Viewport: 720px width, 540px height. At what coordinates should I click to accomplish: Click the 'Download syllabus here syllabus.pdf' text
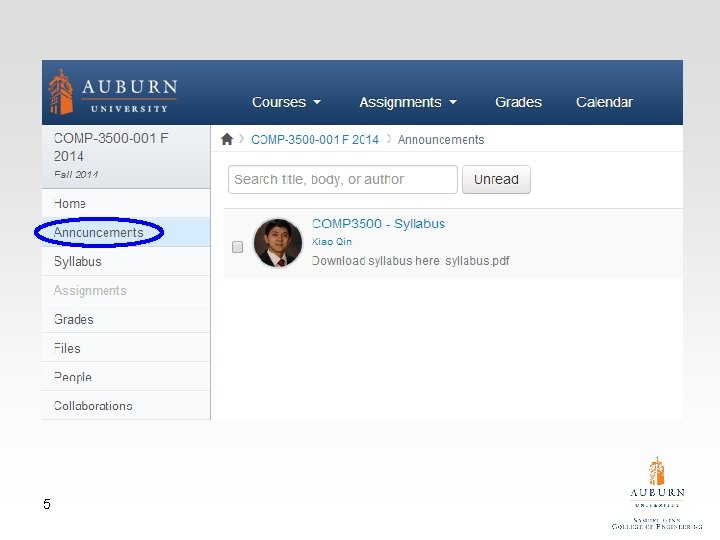[411, 261]
